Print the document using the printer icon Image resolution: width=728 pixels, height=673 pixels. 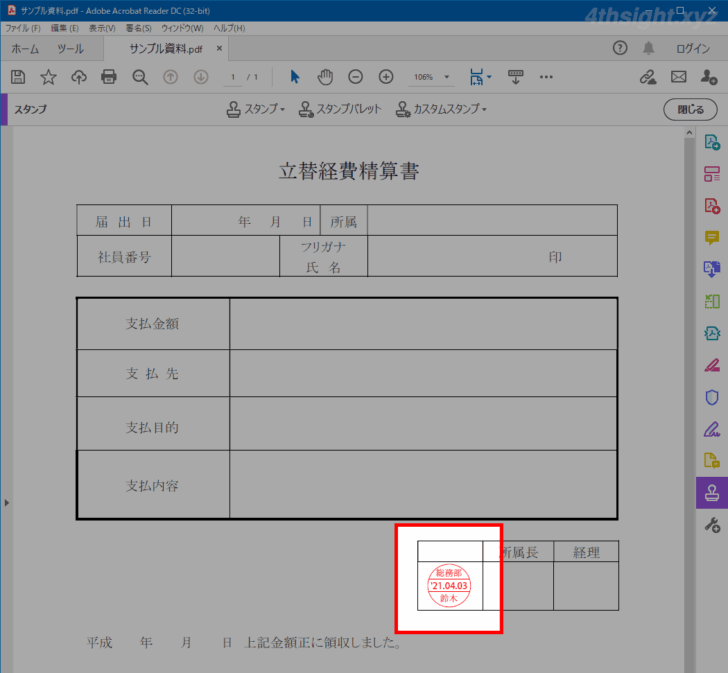pos(109,77)
